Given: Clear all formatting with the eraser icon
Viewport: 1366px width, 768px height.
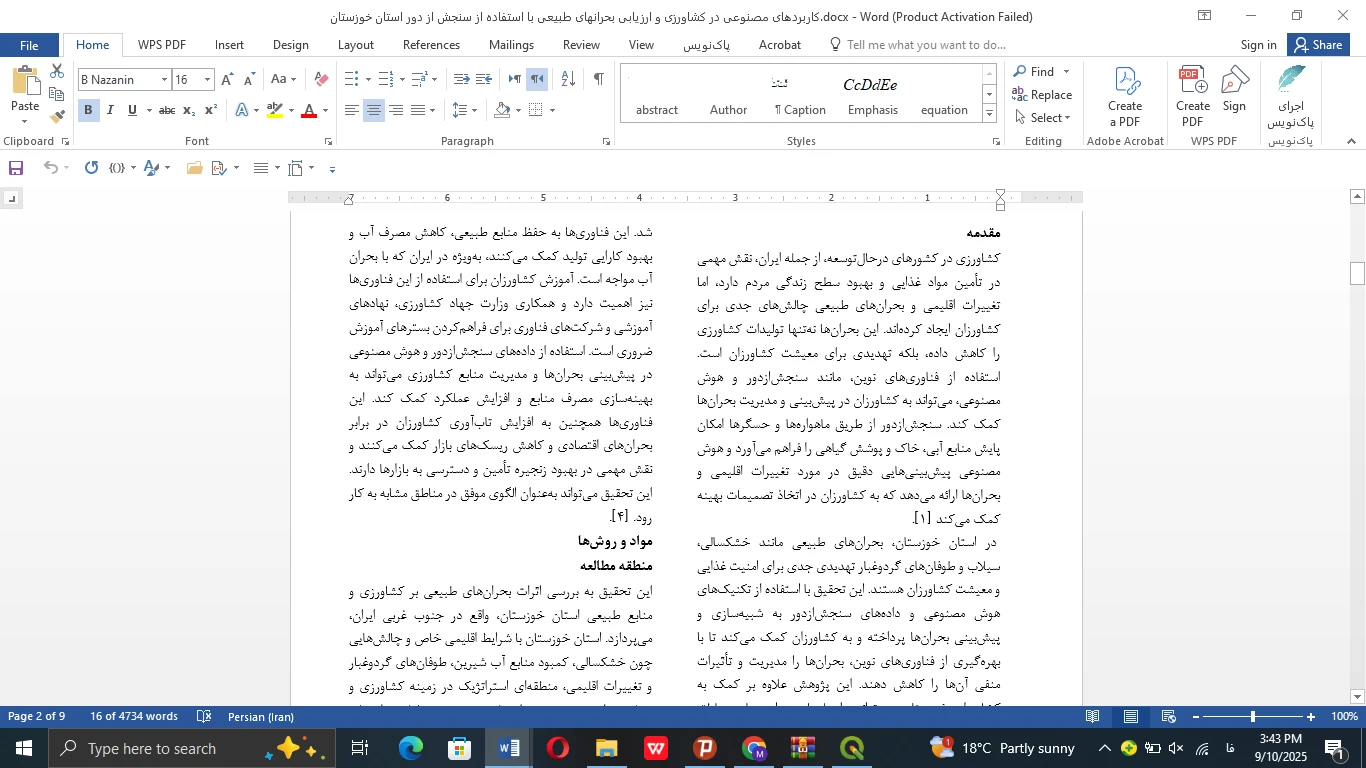Looking at the screenshot, I should click(x=321, y=80).
